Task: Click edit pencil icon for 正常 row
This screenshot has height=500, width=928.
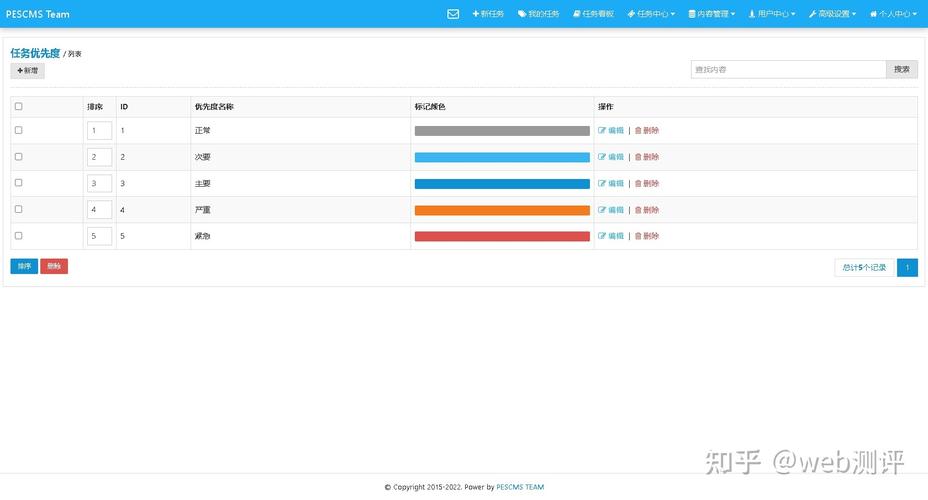Action: click(x=602, y=130)
